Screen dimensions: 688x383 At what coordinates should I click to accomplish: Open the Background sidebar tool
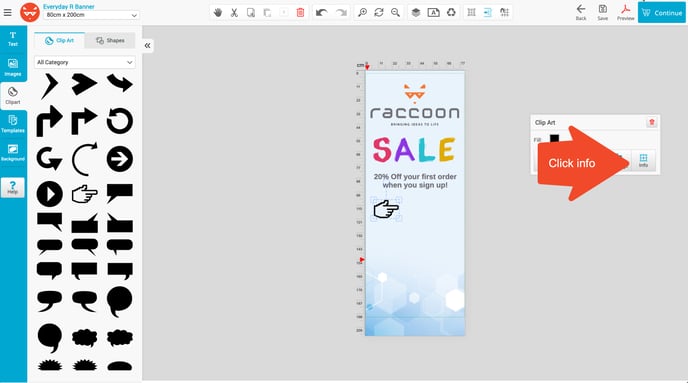13,152
